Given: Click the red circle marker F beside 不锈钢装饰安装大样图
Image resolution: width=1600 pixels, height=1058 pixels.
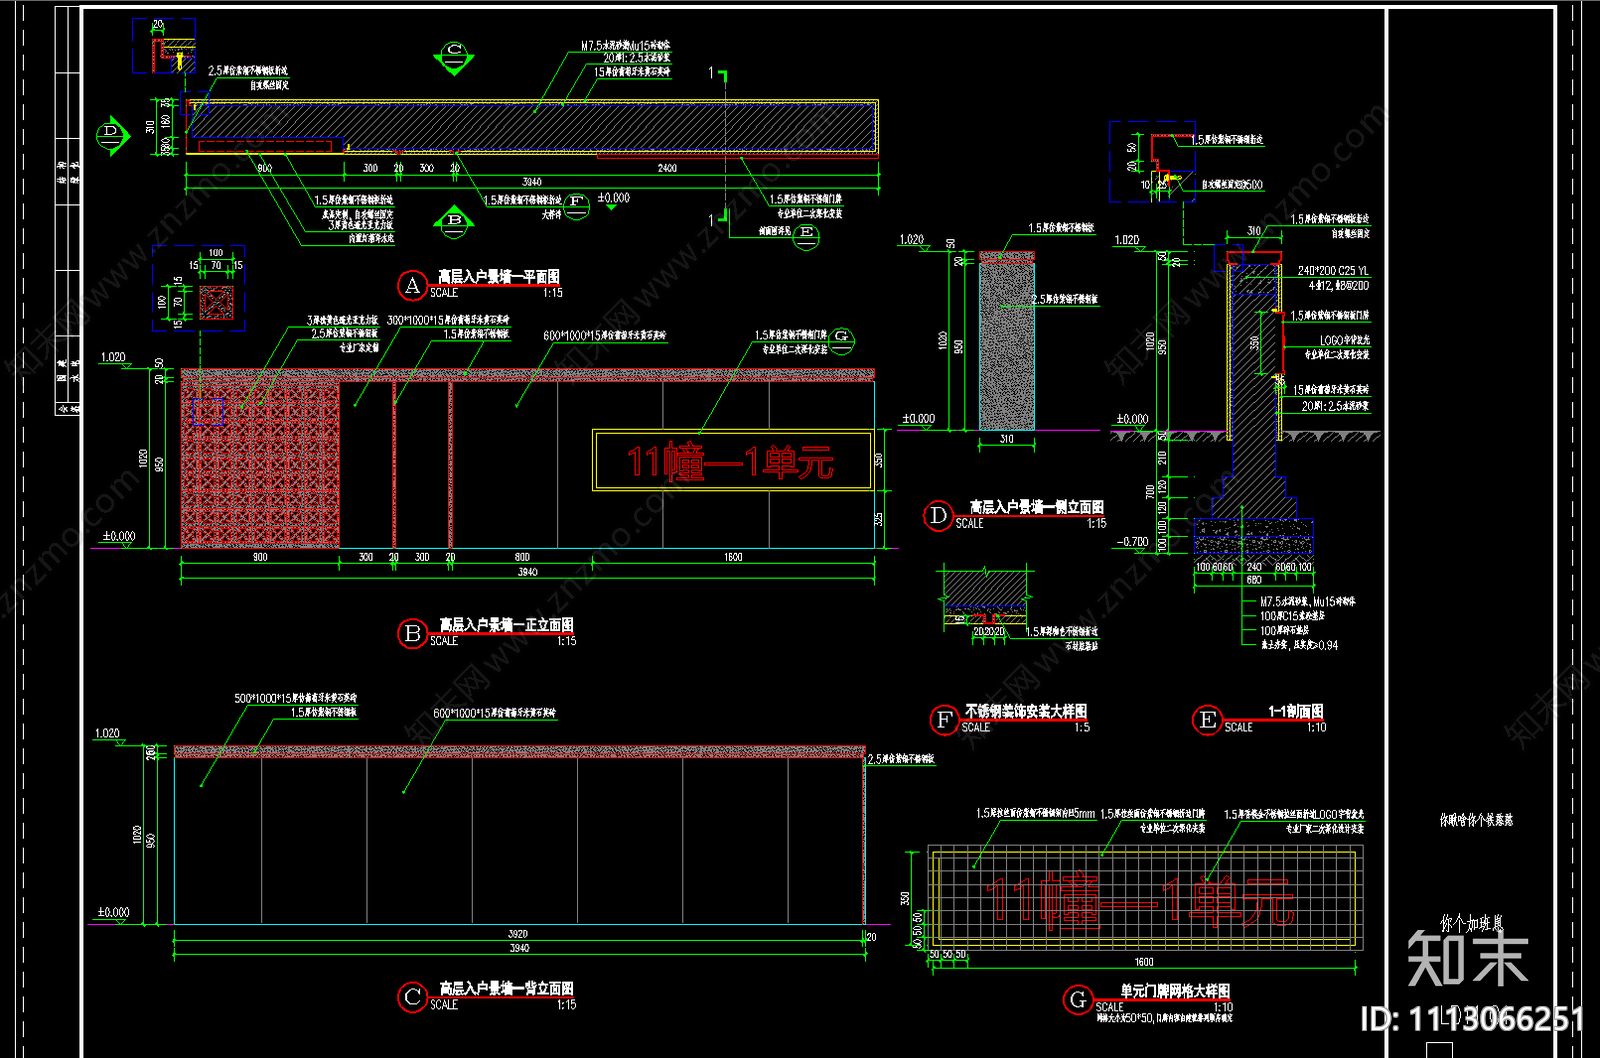Looking at the screenshot, I should click(x=944, y=720).
